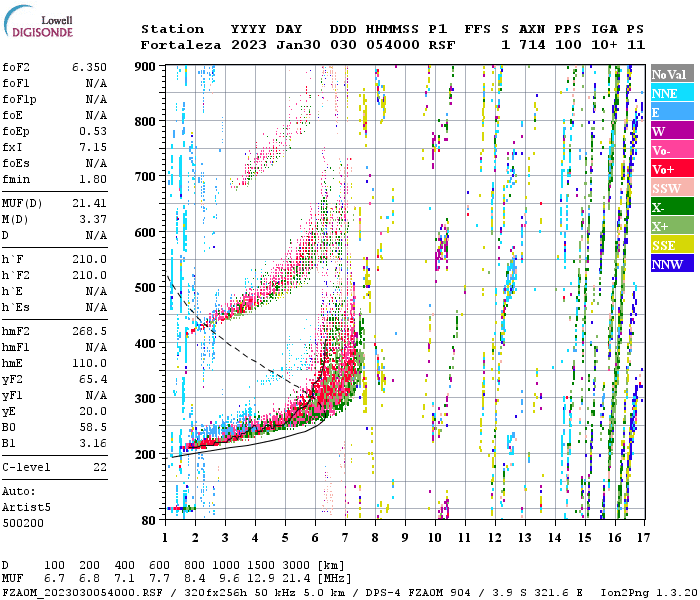Viewport: 700px width, 600px height.
Task: Click the hmF2 value 268.5
Action: pyautogui.click(x=89, y=332)
